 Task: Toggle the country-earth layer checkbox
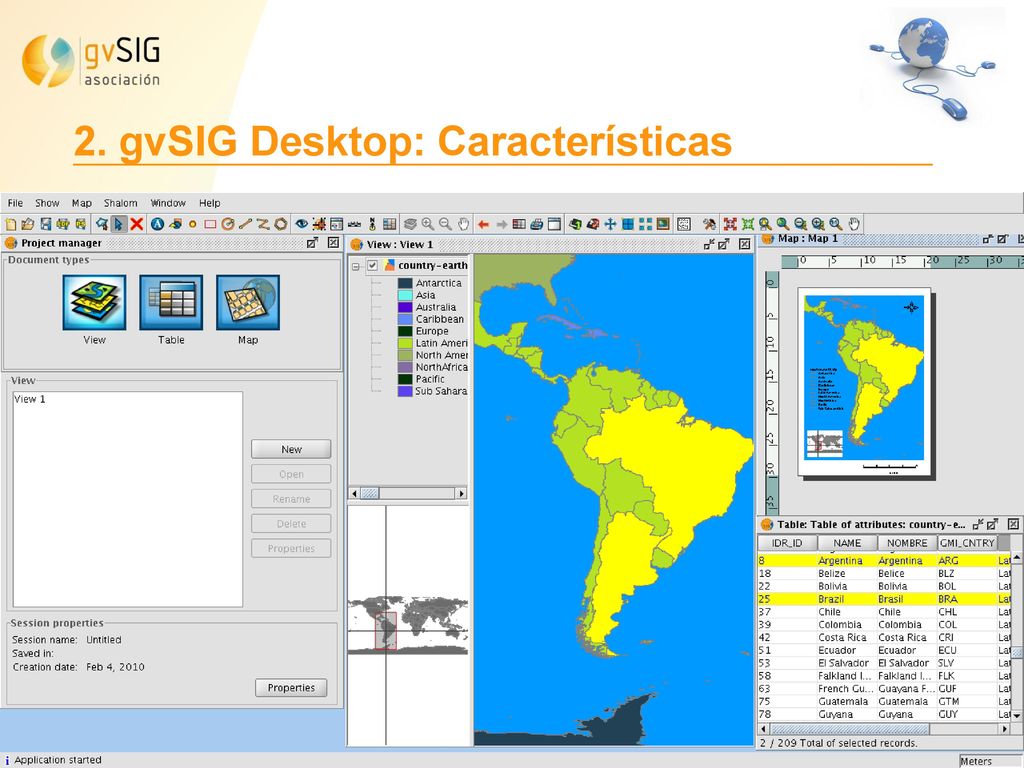(372, 266)
